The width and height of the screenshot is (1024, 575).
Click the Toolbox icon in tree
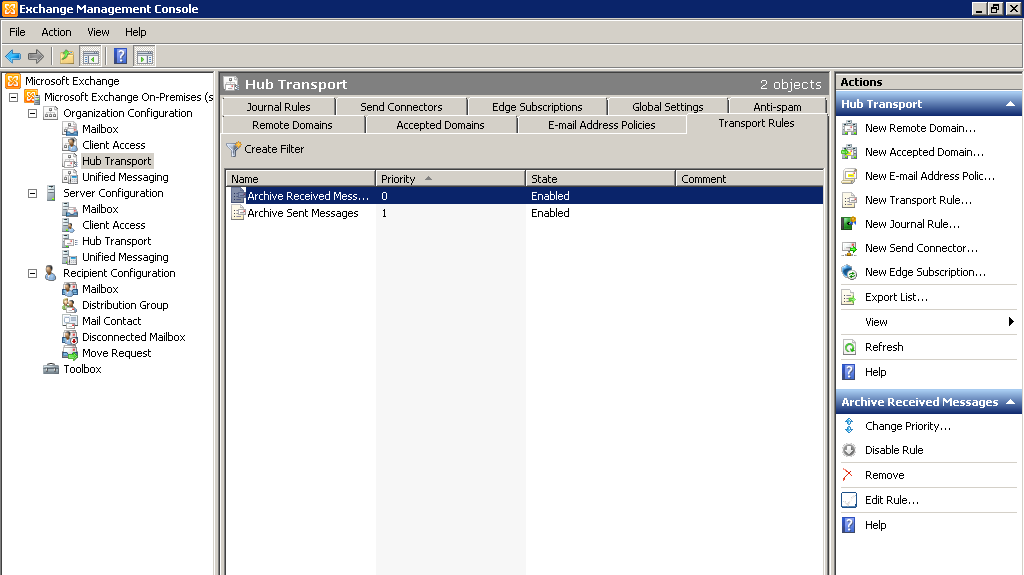click(x=51, y=369)
